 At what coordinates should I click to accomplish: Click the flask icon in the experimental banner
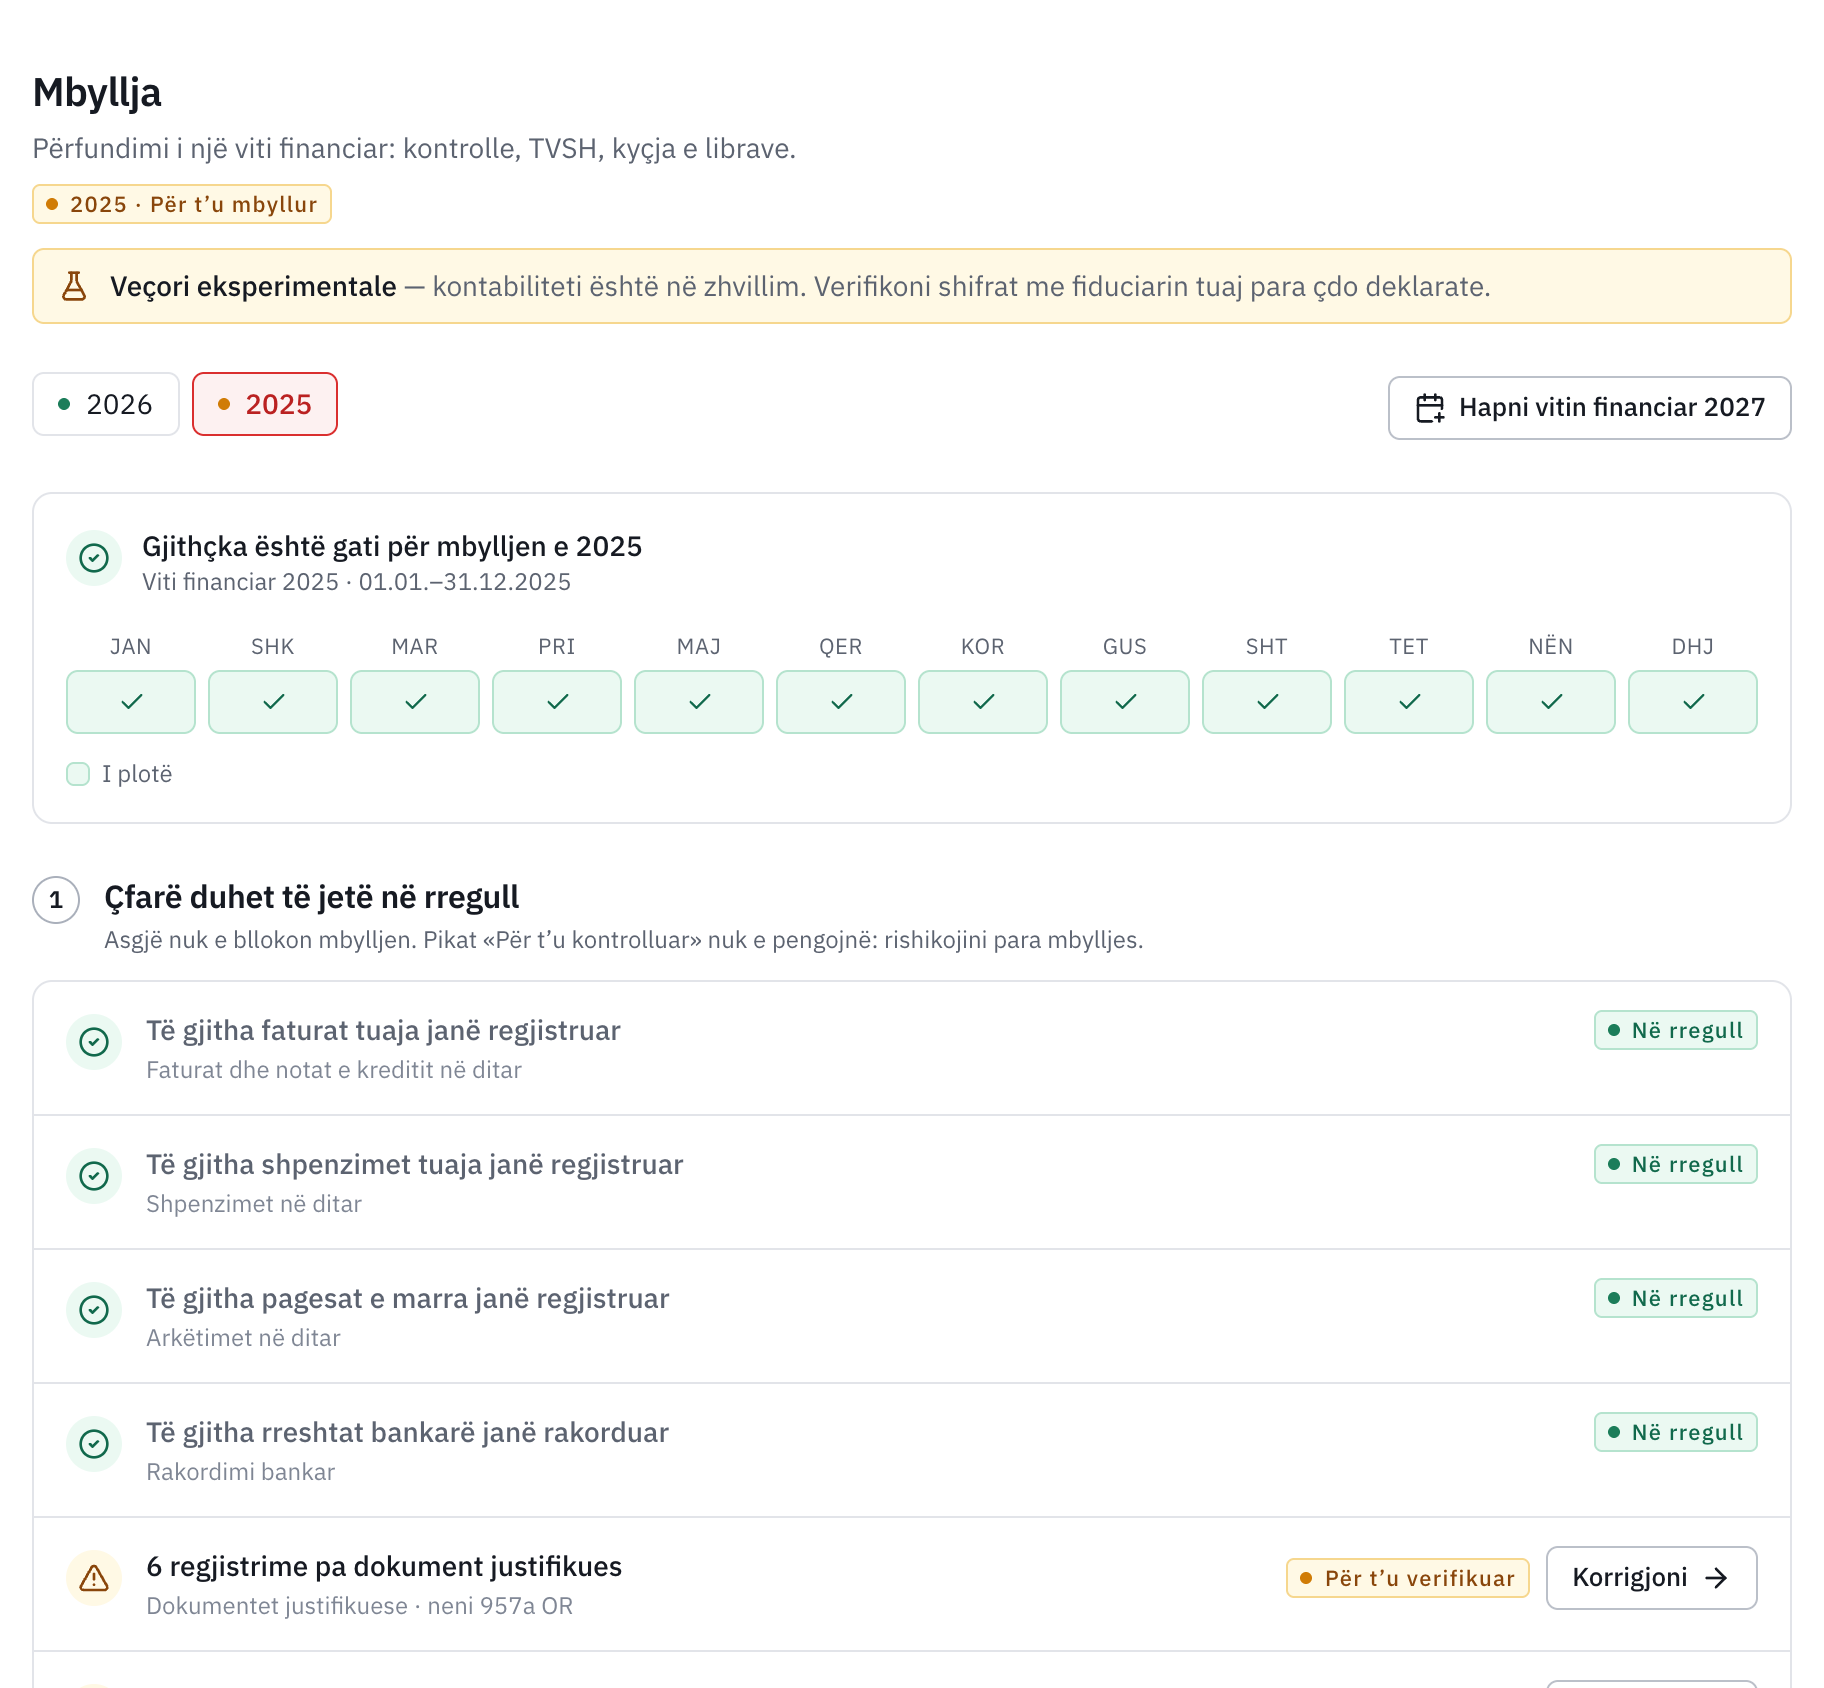74,286
